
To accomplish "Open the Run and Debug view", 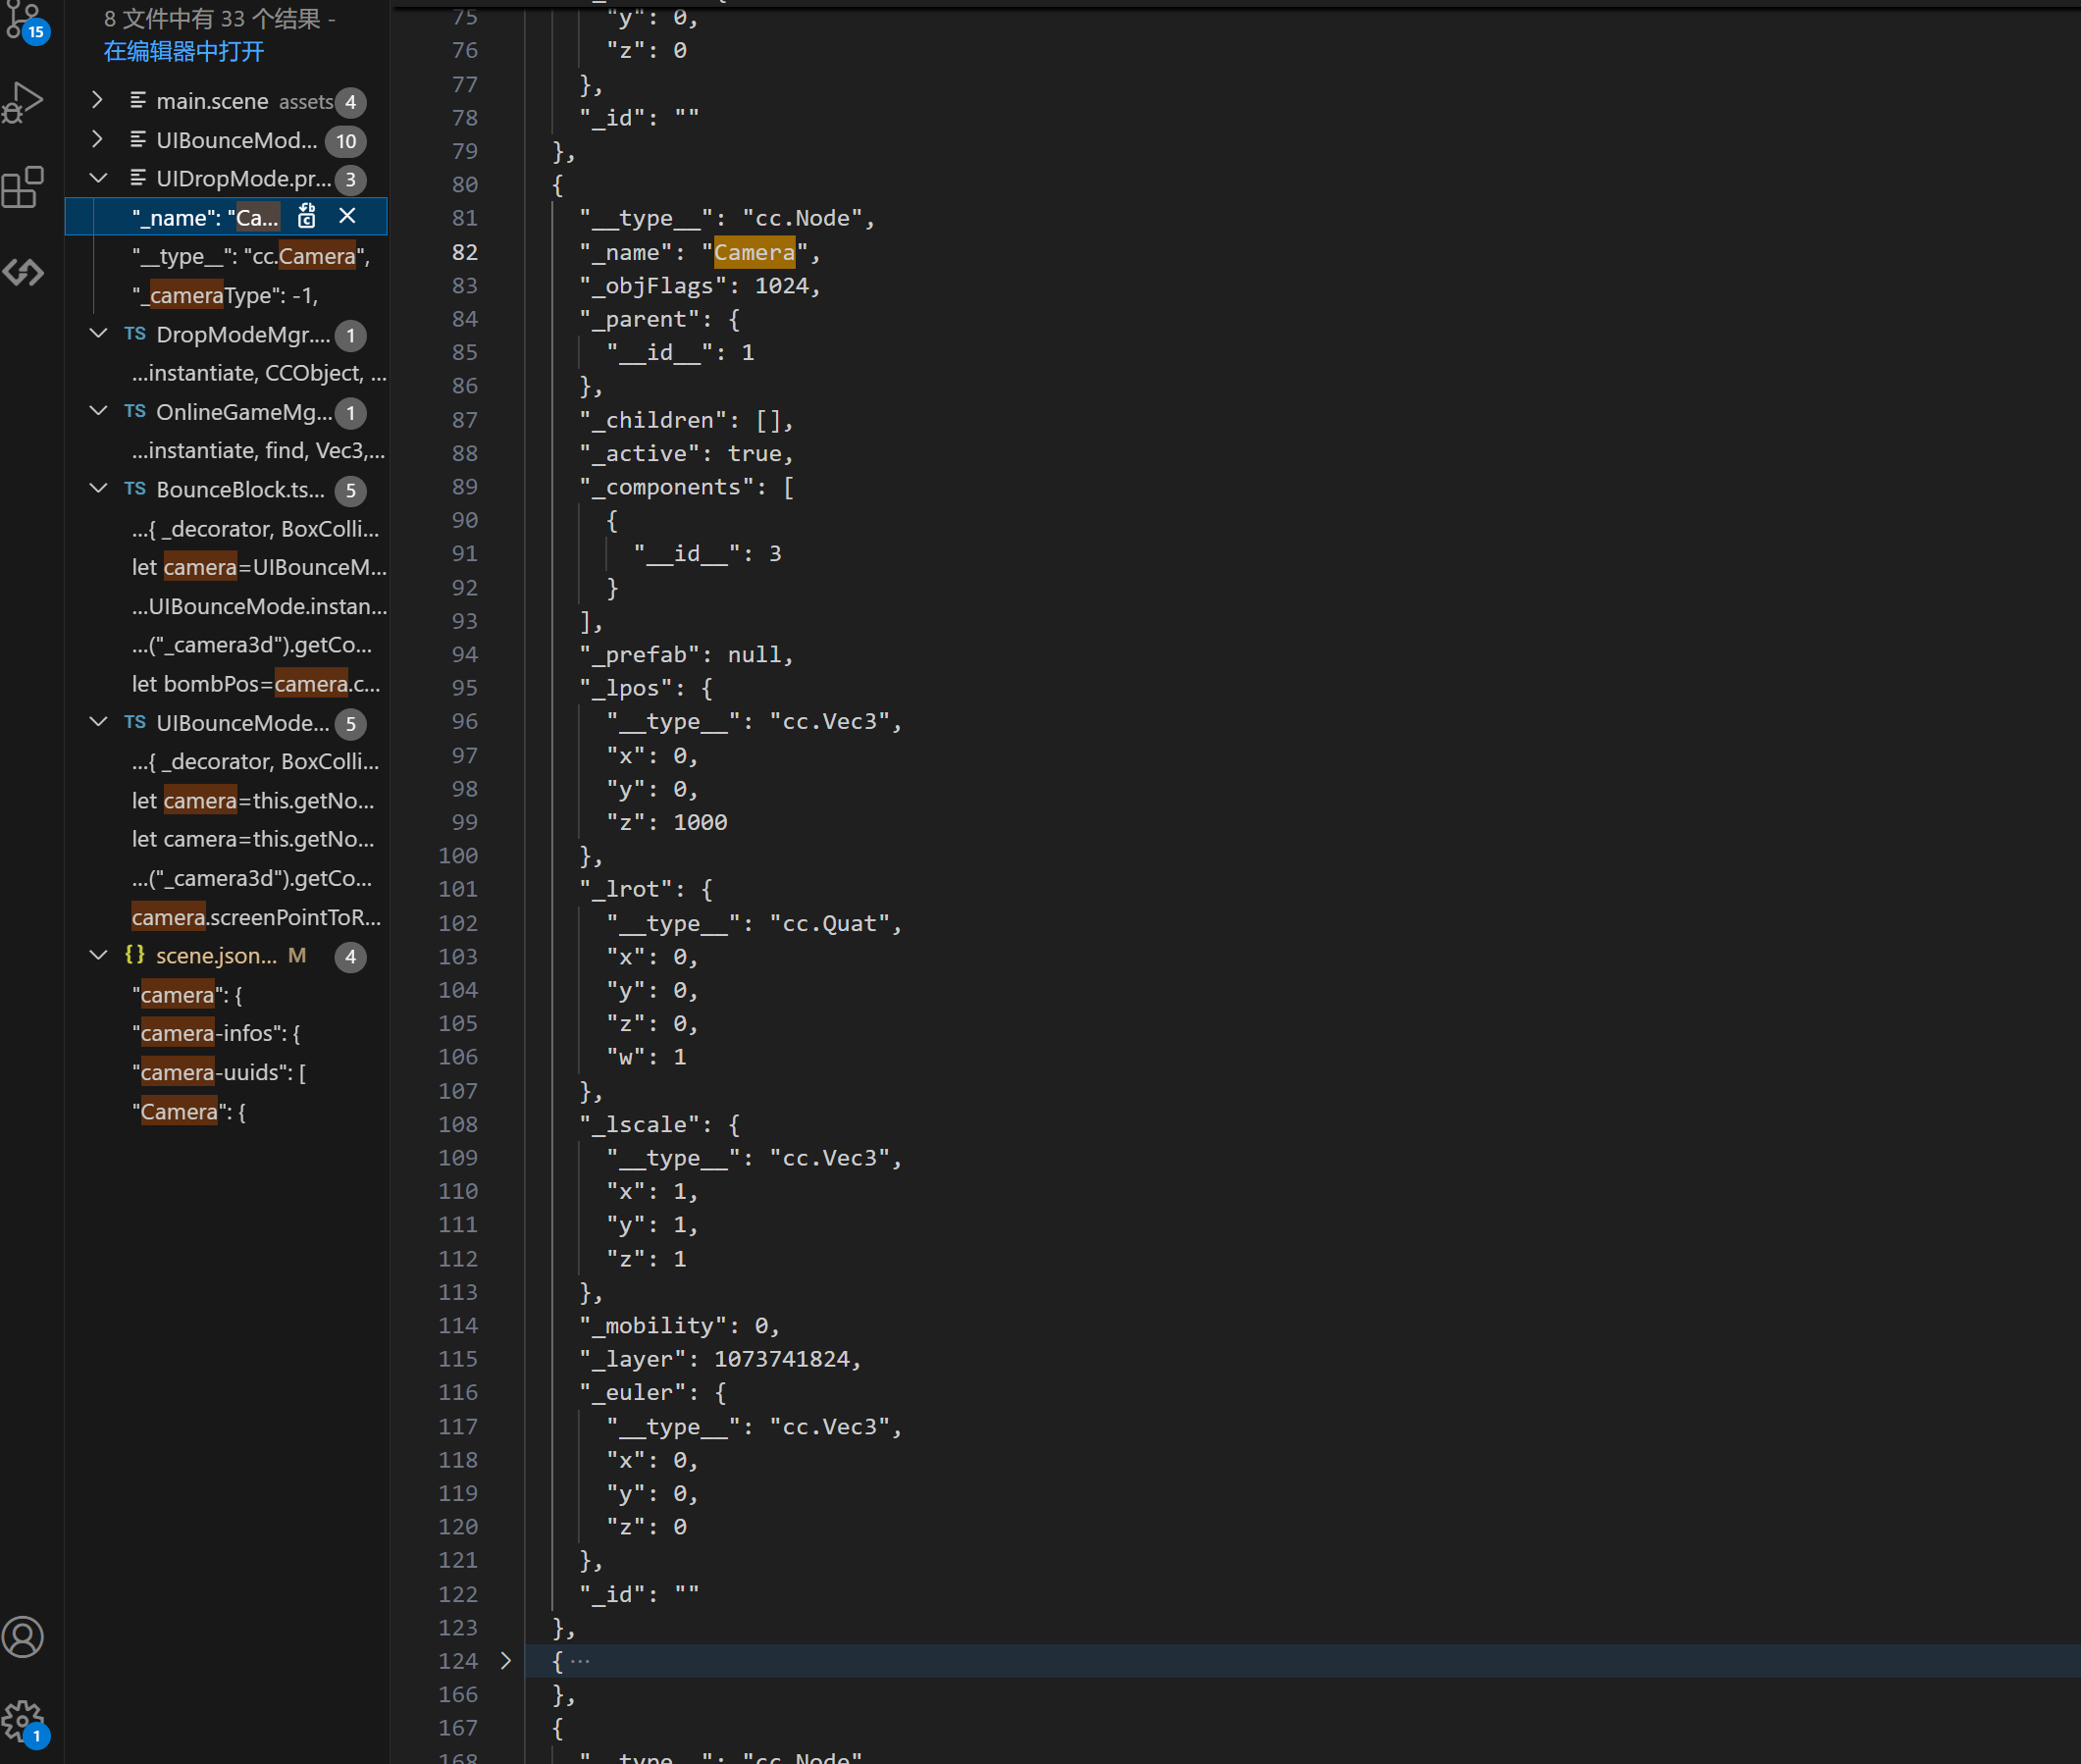I will pyautogui.click(x=24, y=102).
